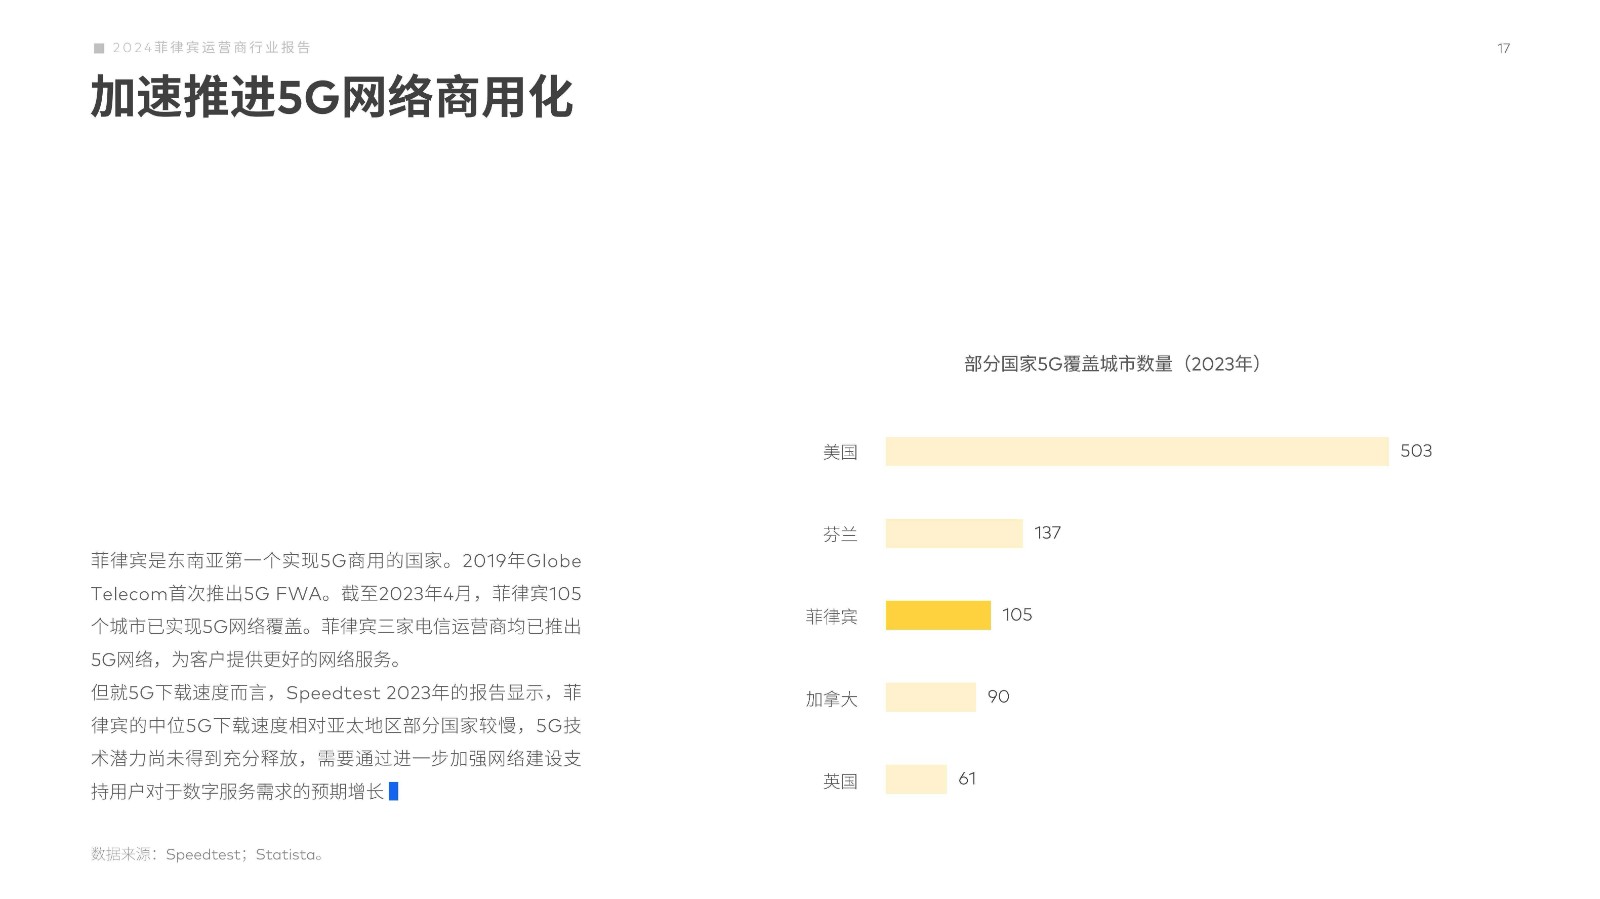Select the 美国 bar in the chart
The height and width of the screenshot is (899, 1600).
(x=1137, y=451)
